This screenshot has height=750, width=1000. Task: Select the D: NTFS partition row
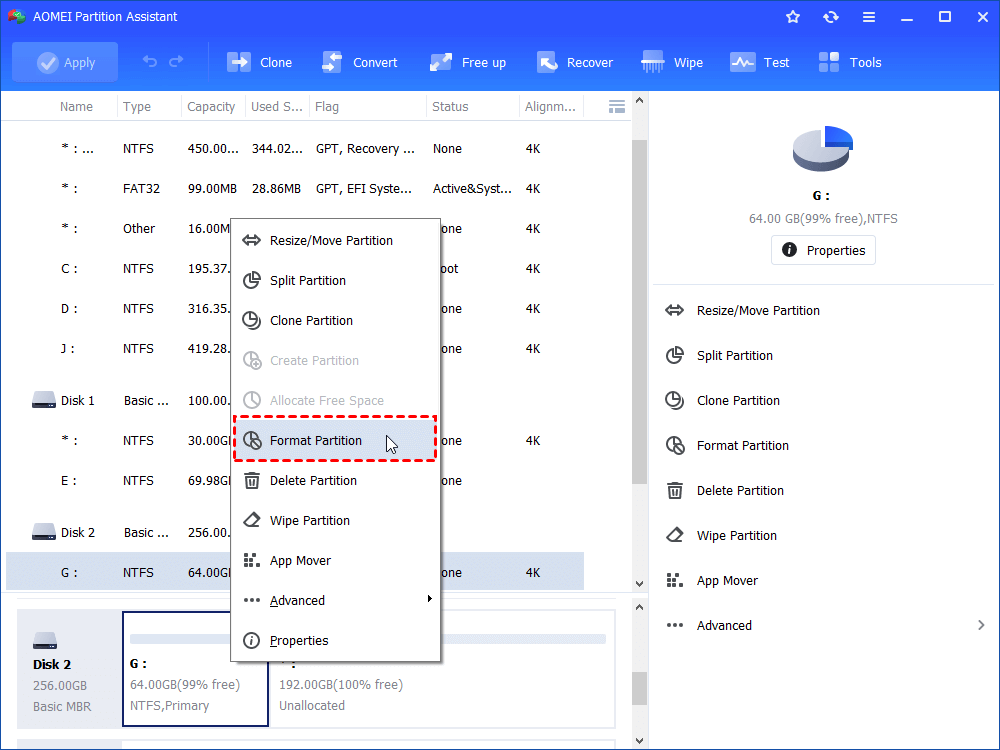click(x=295, y=309)
